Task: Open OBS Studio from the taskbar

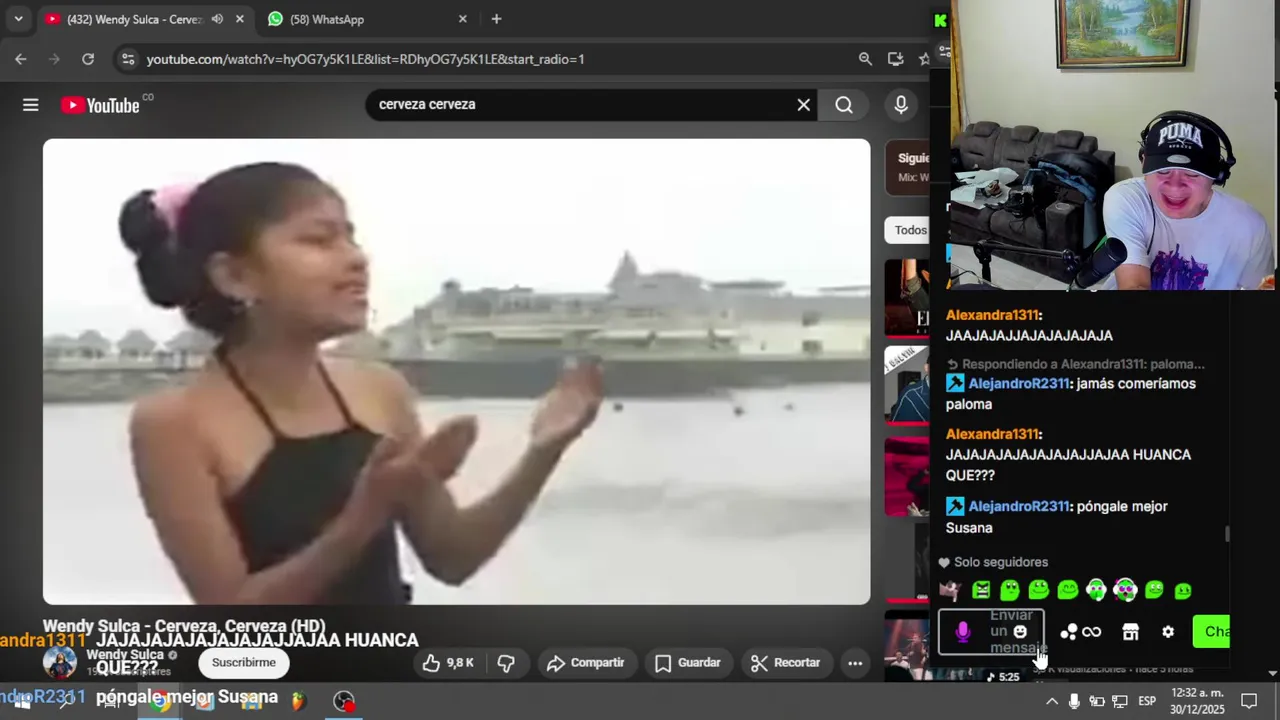Action: (344, 702)
